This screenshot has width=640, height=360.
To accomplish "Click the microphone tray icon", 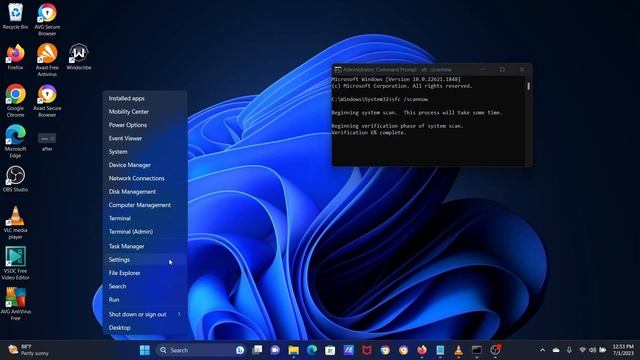I will [569, 350].
